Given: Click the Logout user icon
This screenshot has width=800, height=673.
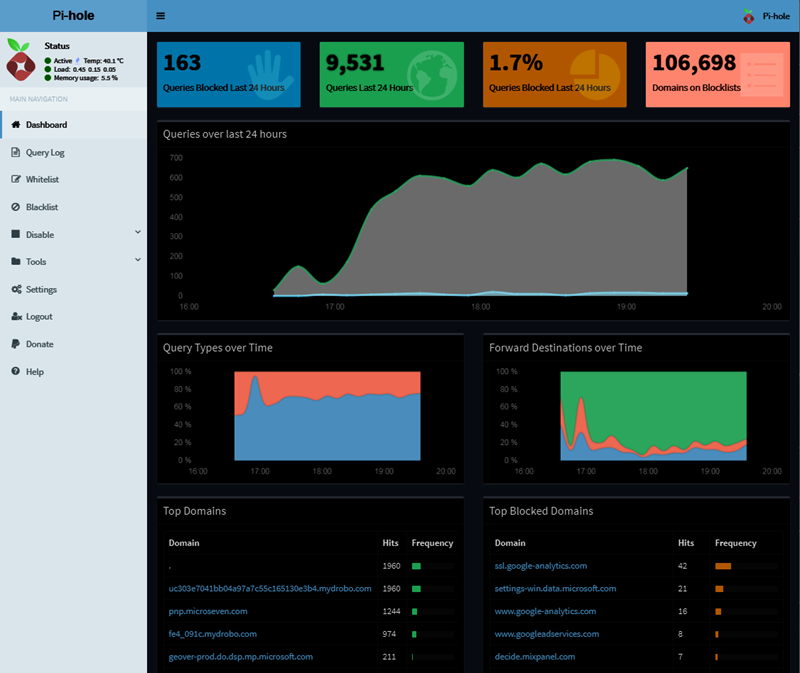Looking at the screenshot, I should [16, 316].
